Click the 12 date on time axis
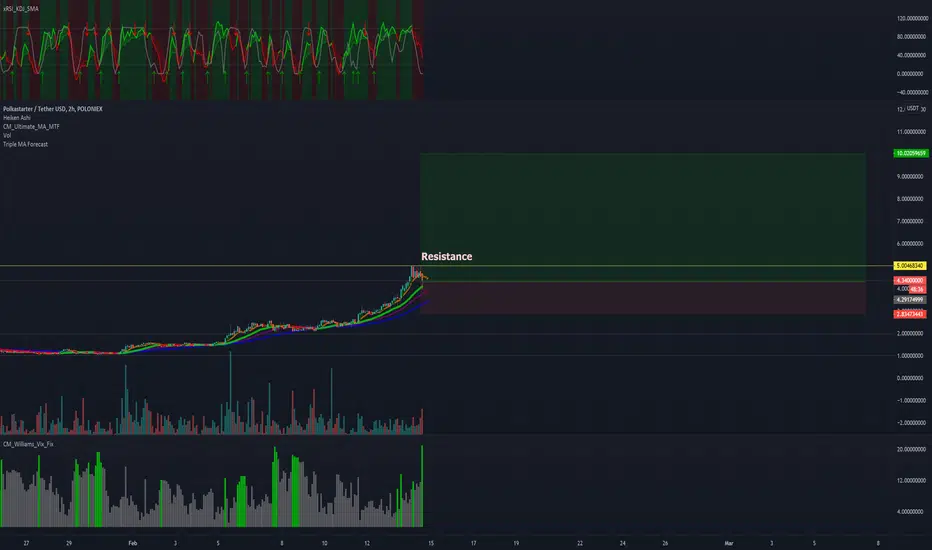 [x=367, y=543]
